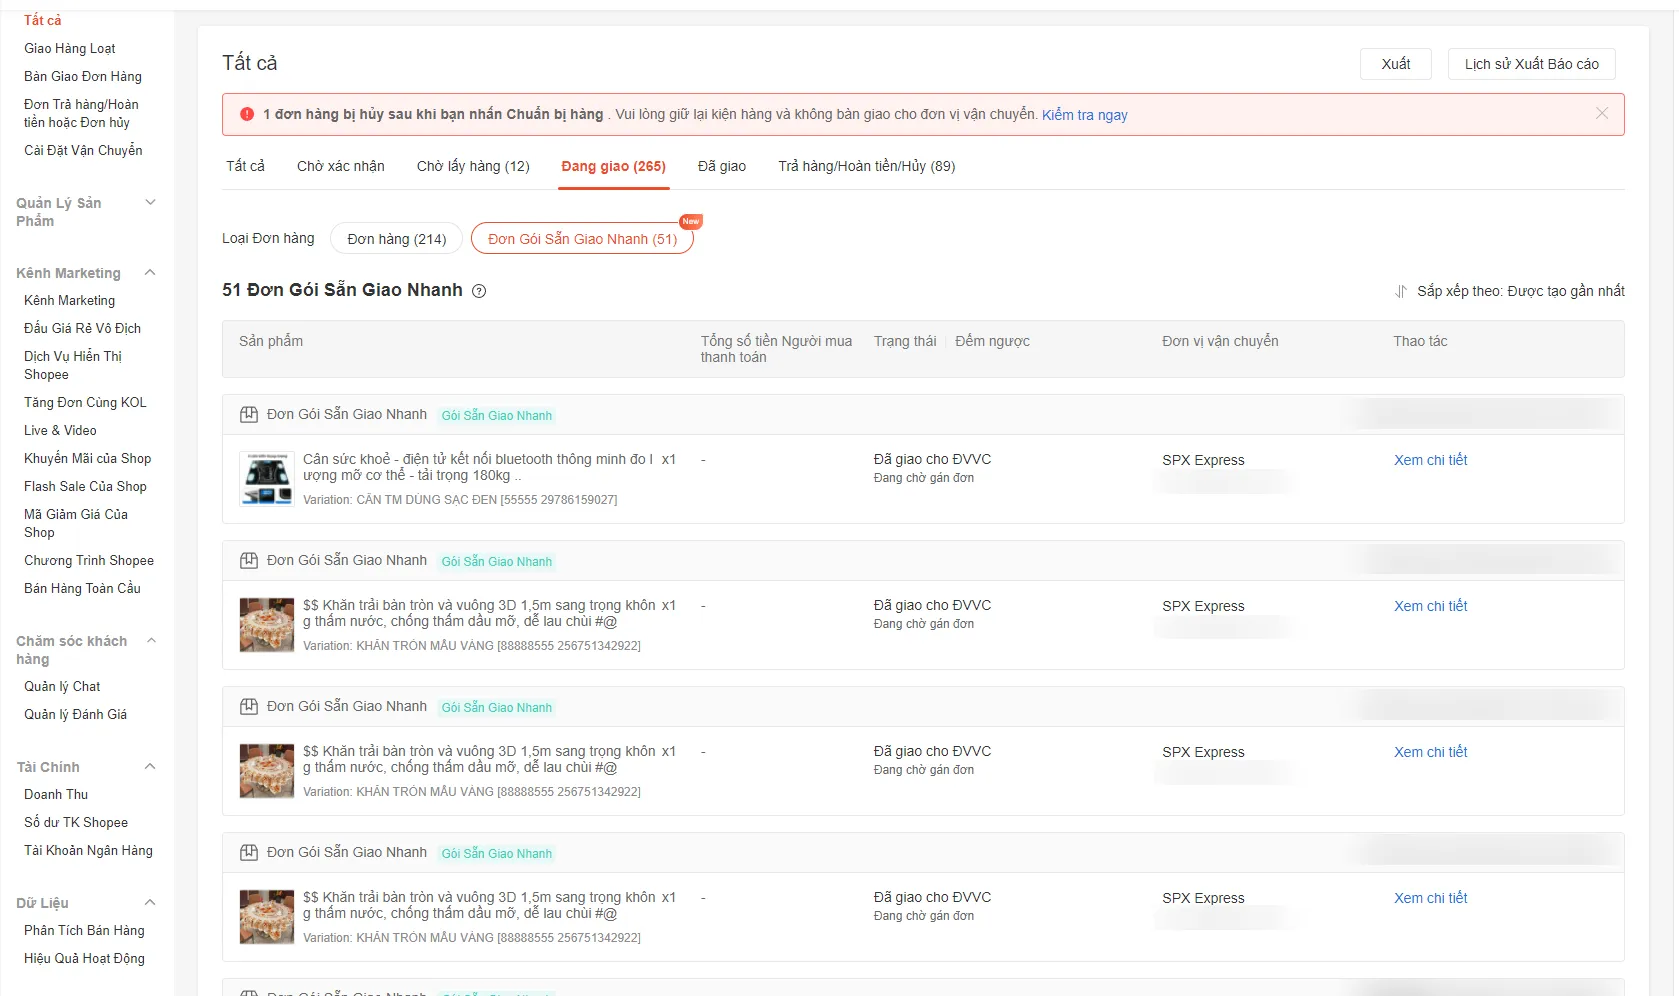Select the Tất cả order tab

[x=246, y=166]
